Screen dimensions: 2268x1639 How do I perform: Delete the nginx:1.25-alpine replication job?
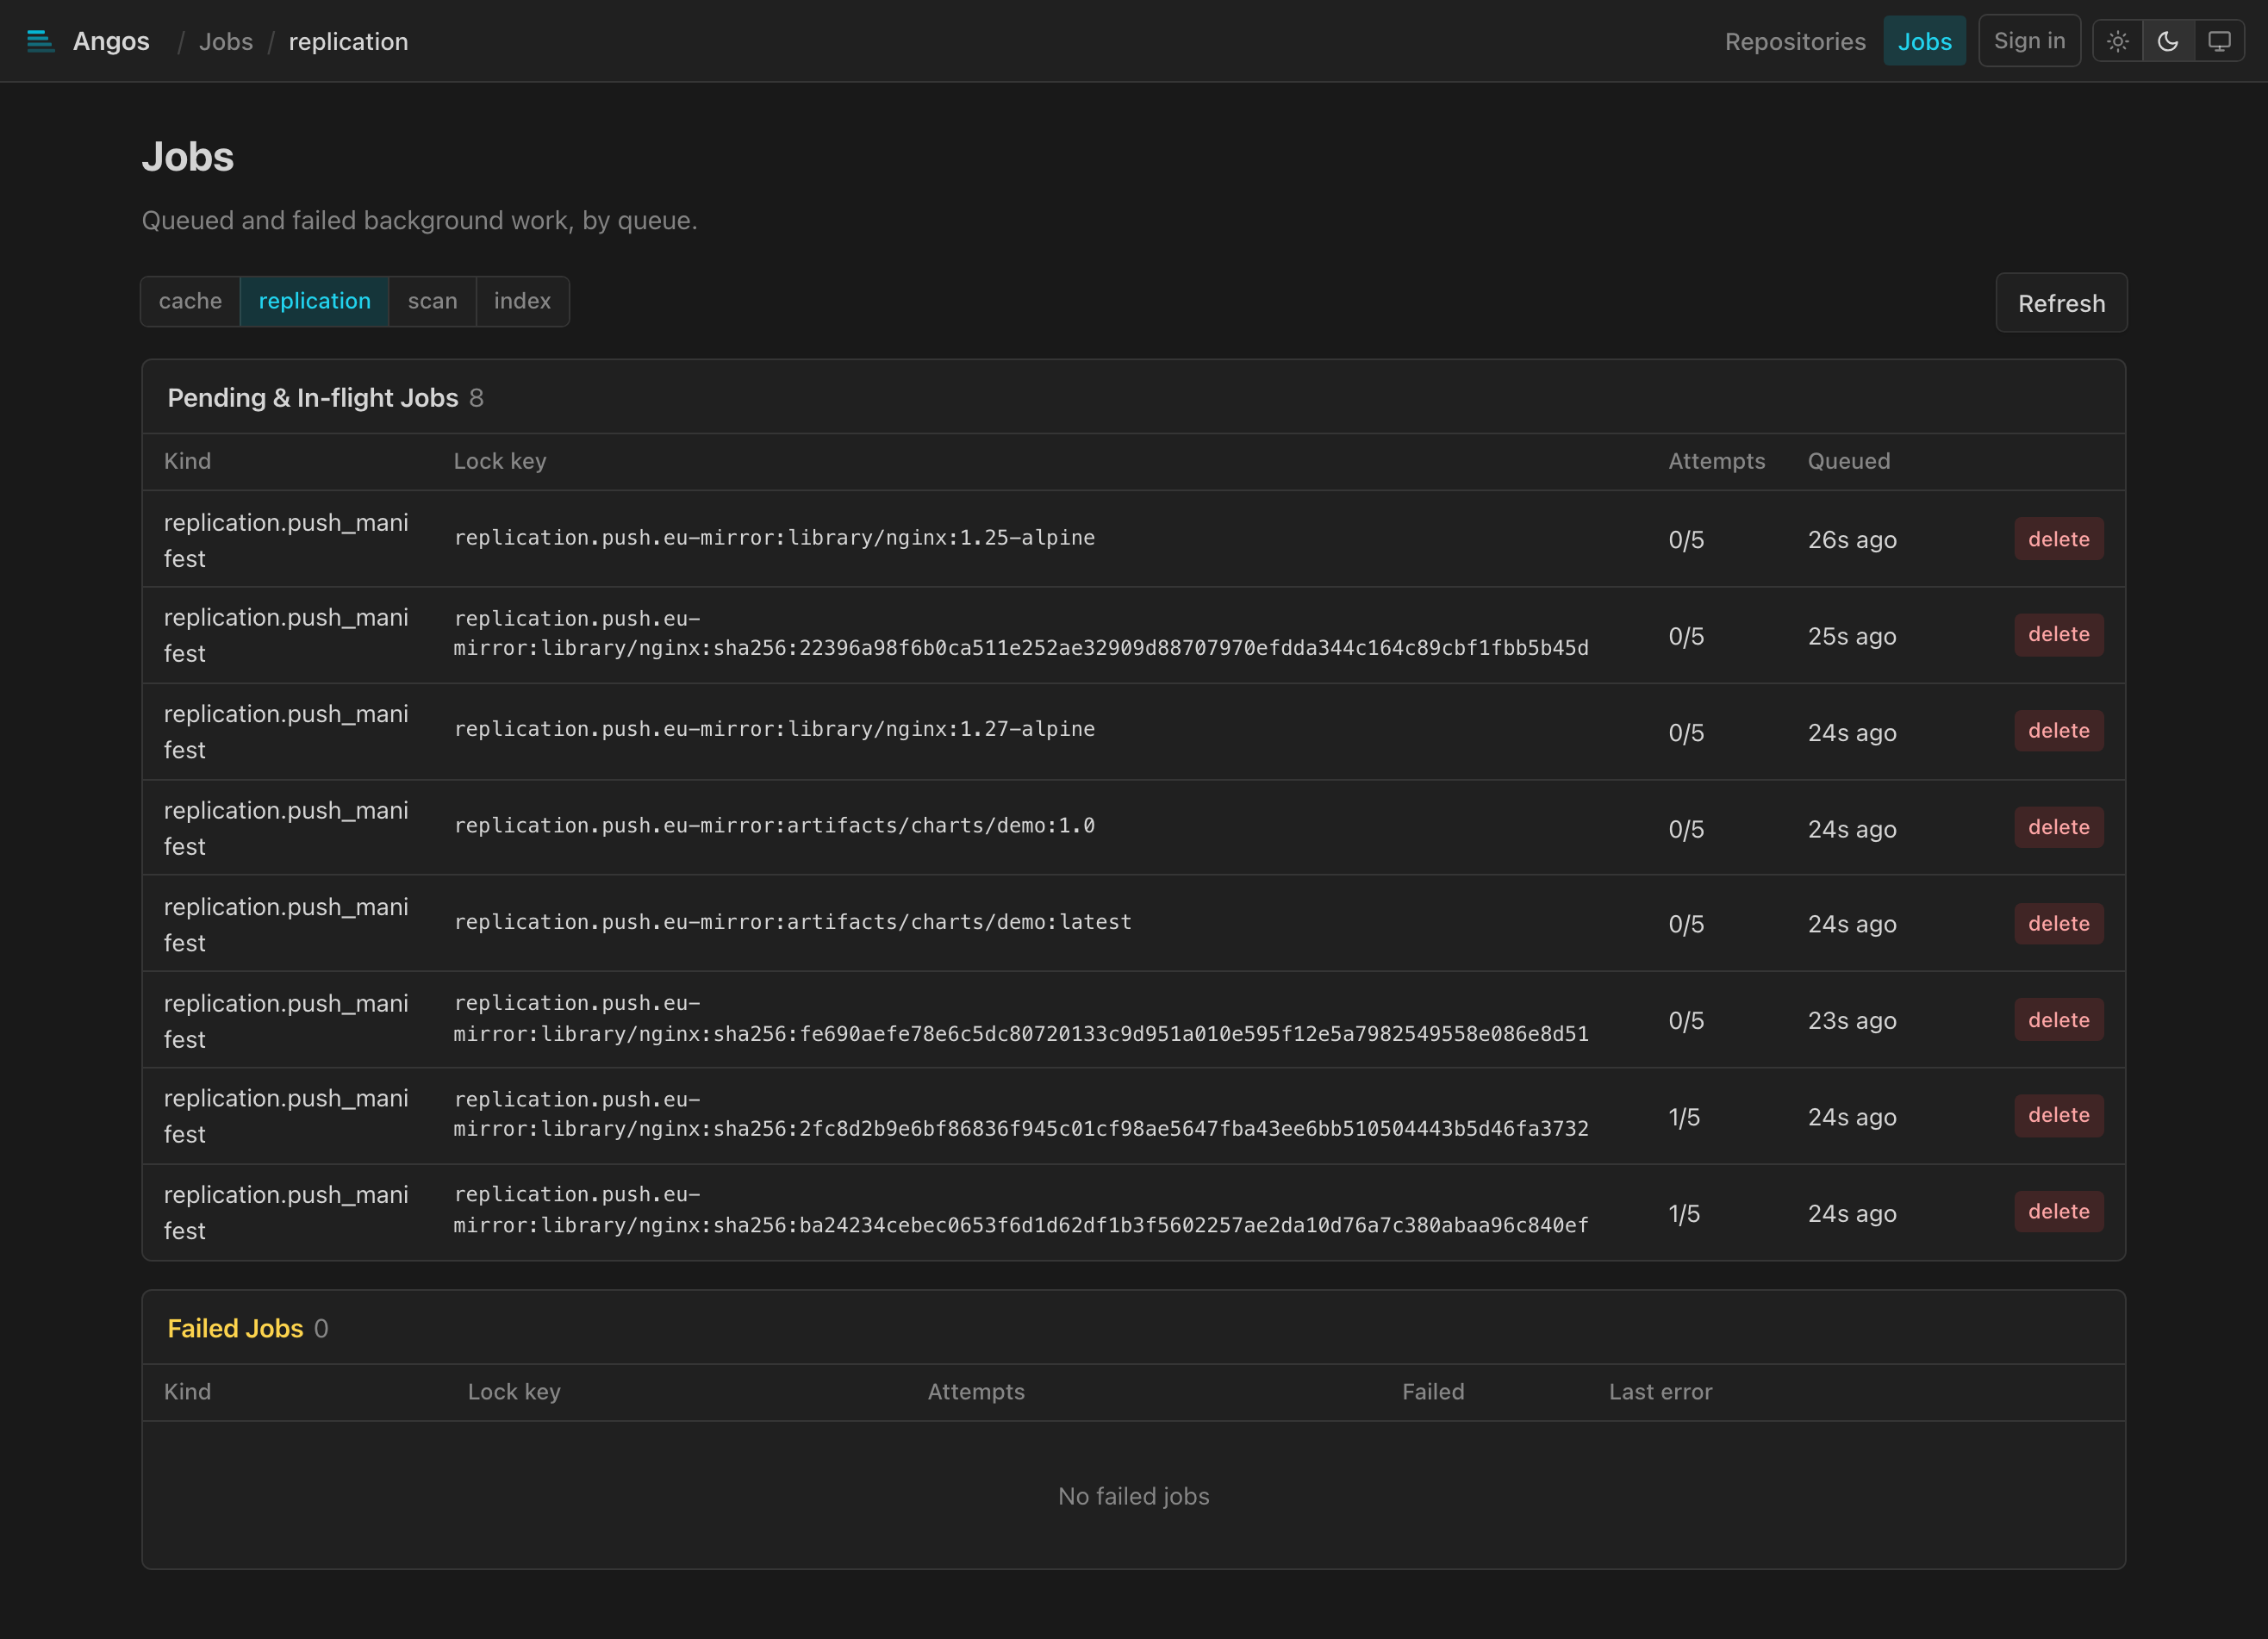[2058, 539]
